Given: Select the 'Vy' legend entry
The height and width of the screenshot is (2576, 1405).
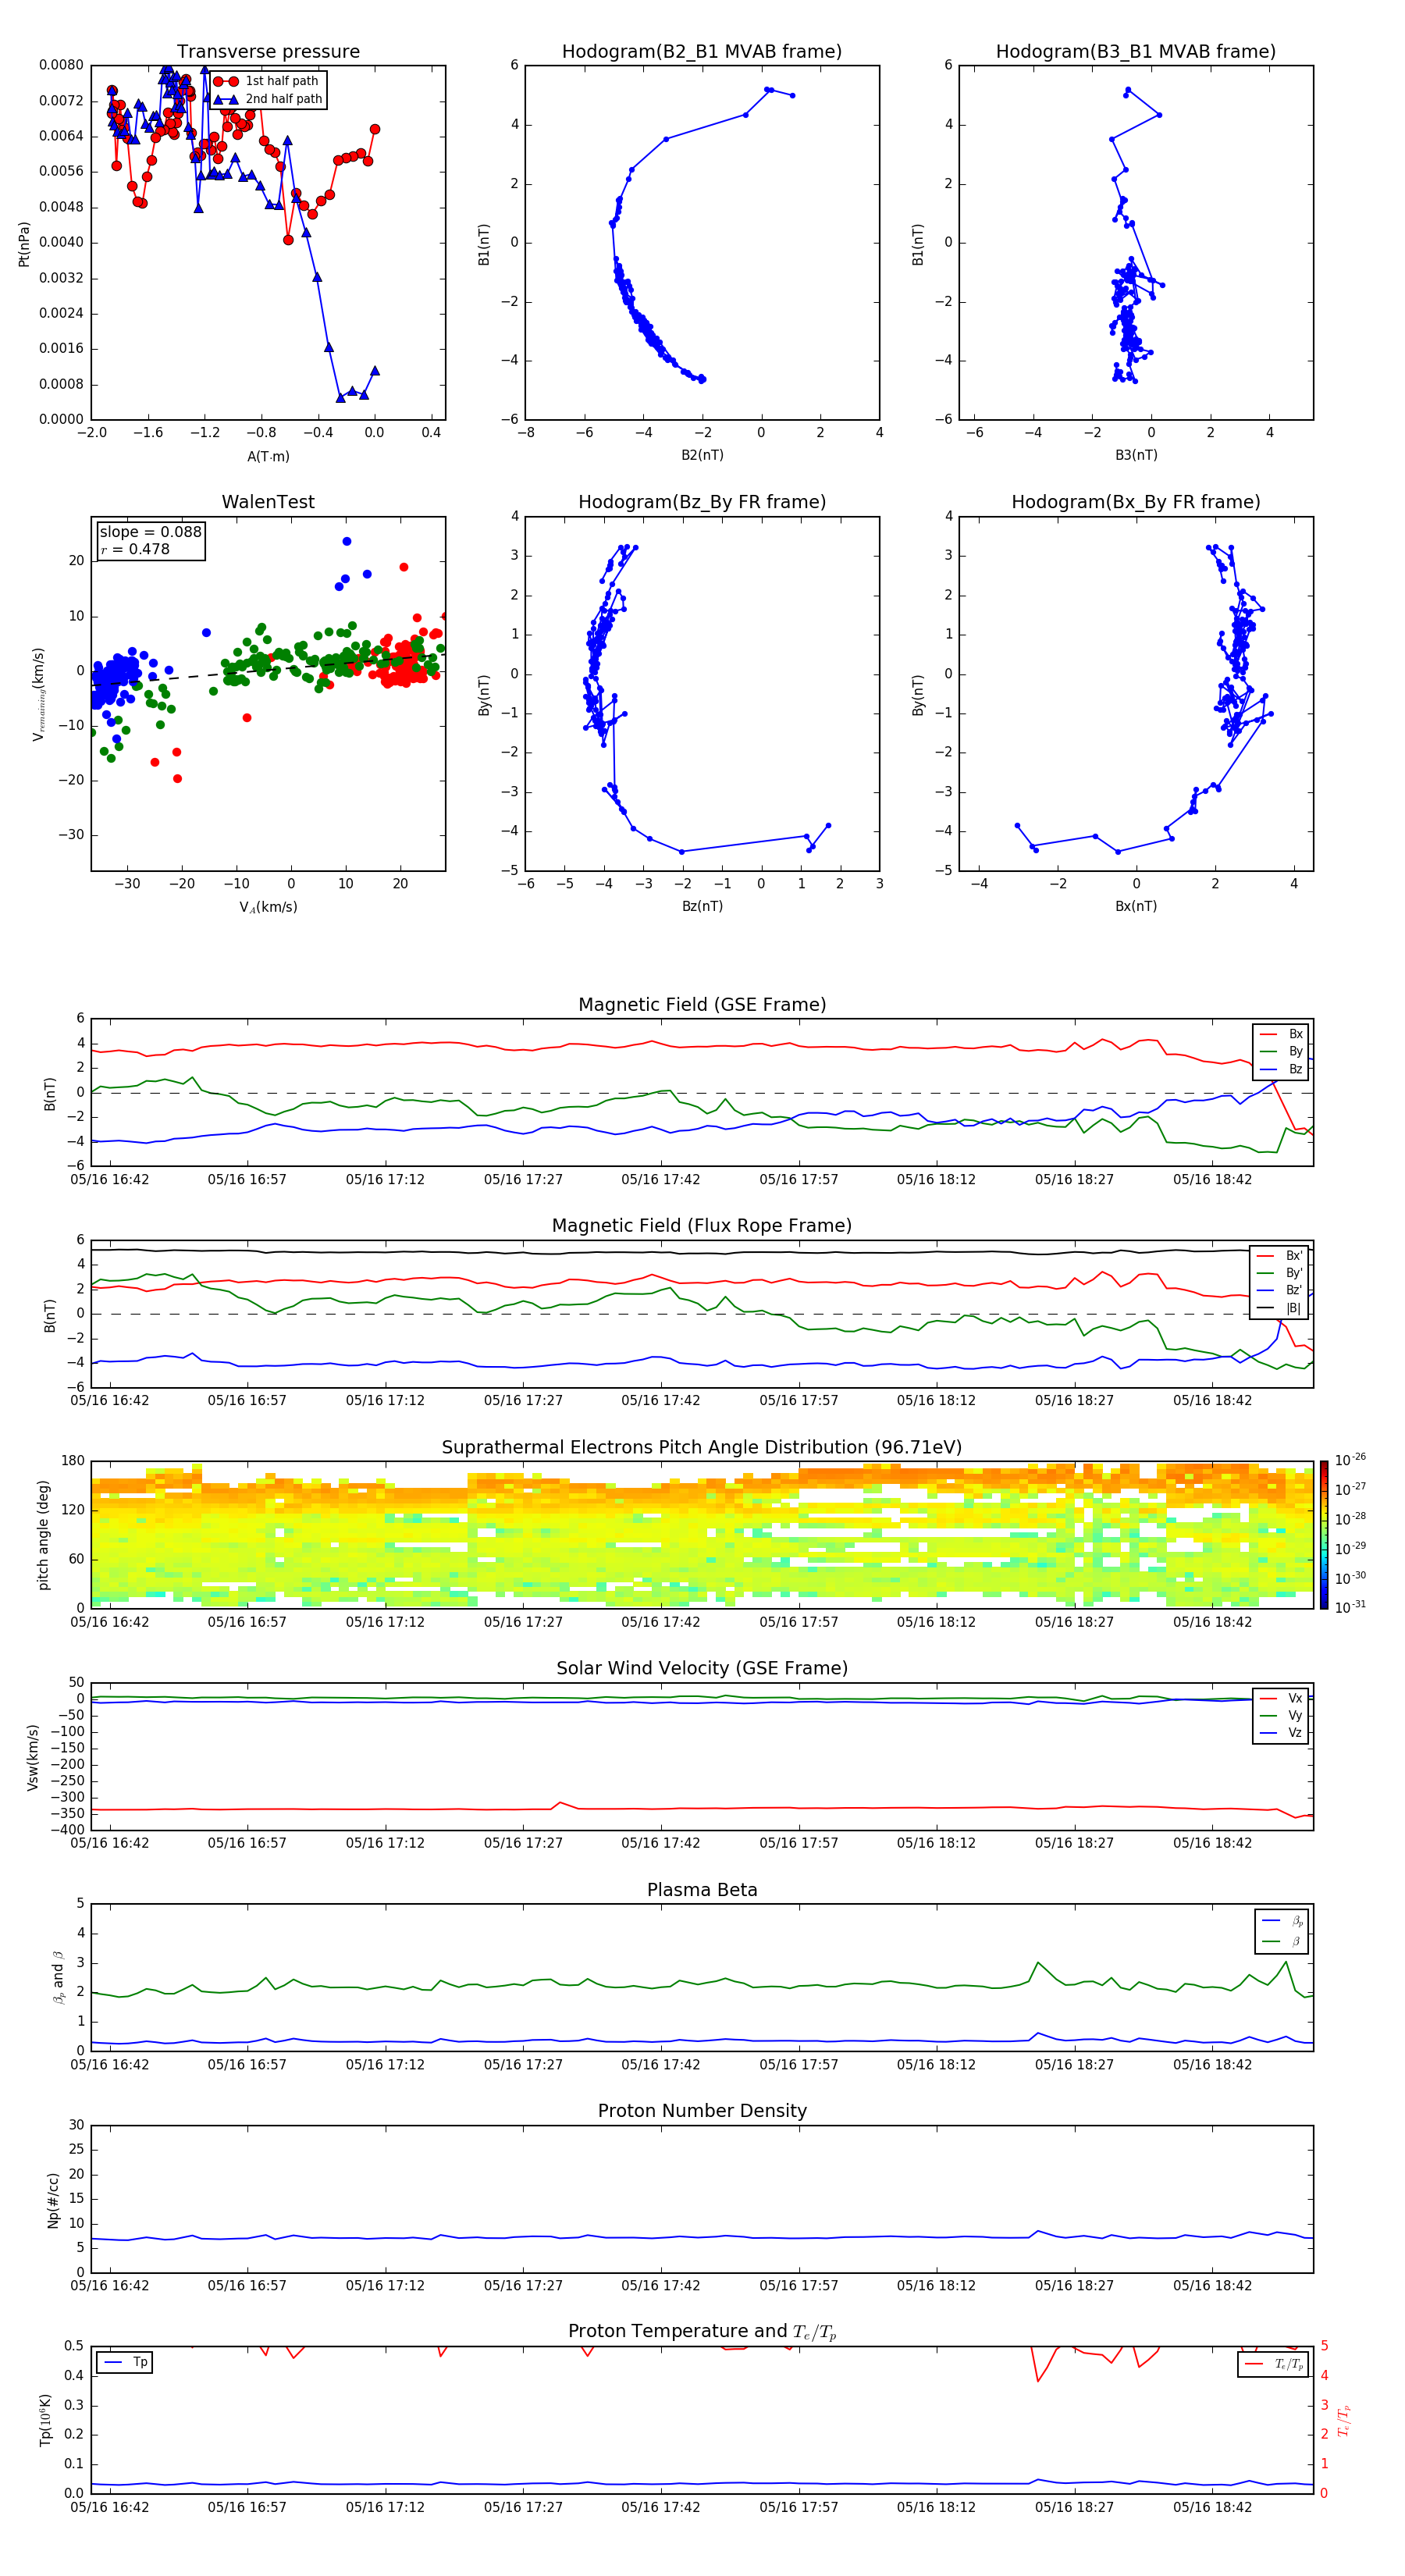Looking at the screenshot, I should point(1282,1715).
